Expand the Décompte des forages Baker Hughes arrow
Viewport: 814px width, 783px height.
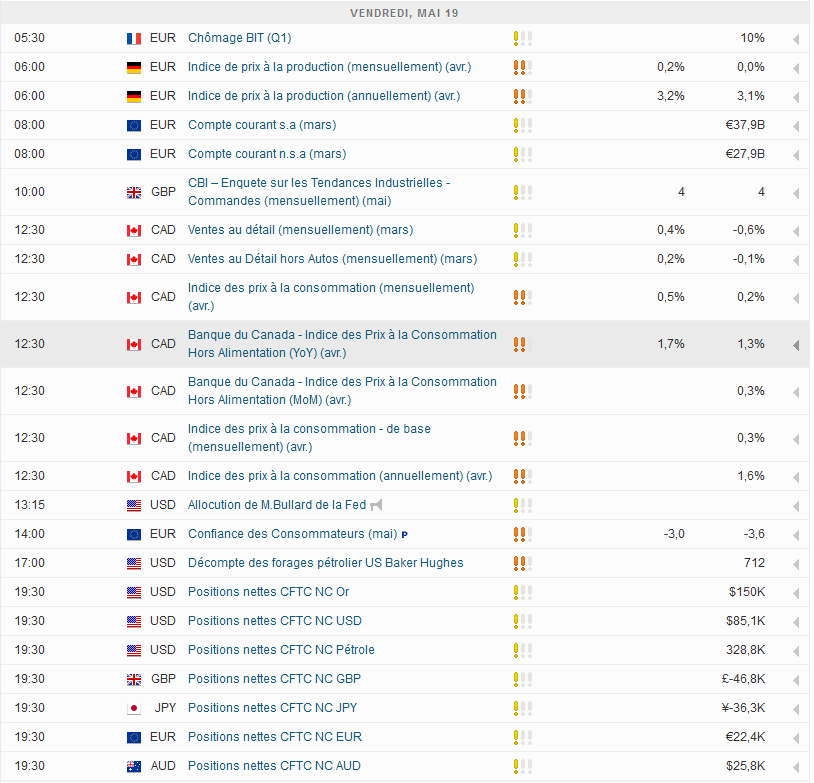point(796,564)
